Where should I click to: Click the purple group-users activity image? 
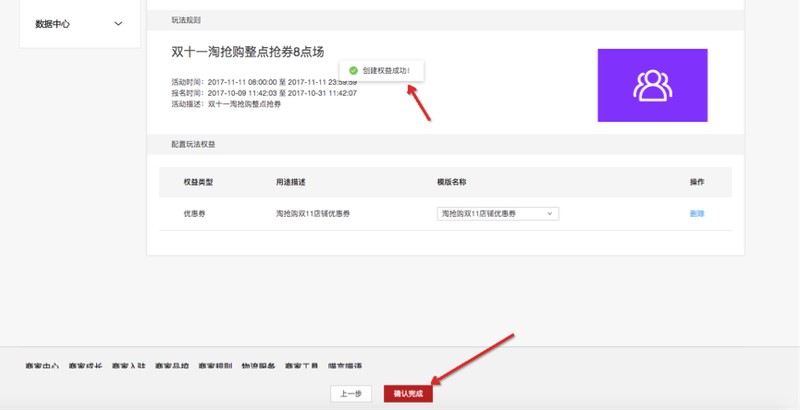click(x=653, y=85)
